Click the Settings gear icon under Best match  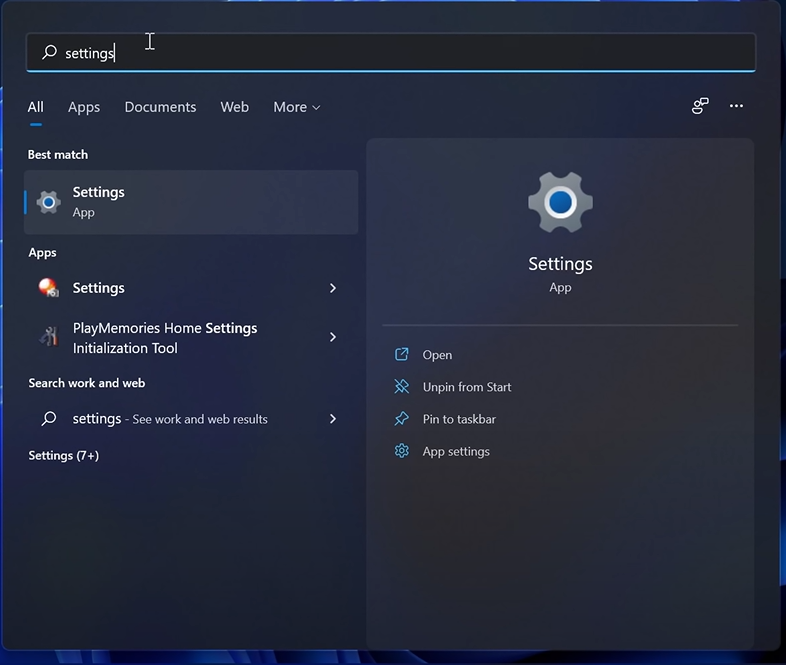[48, 202]
